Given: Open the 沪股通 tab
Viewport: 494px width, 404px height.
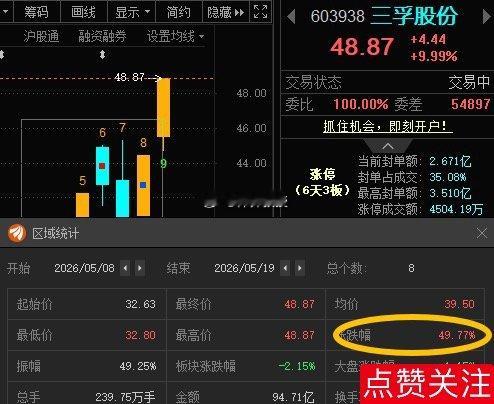Looking at the screenshot, I should (x=41, y=36).
